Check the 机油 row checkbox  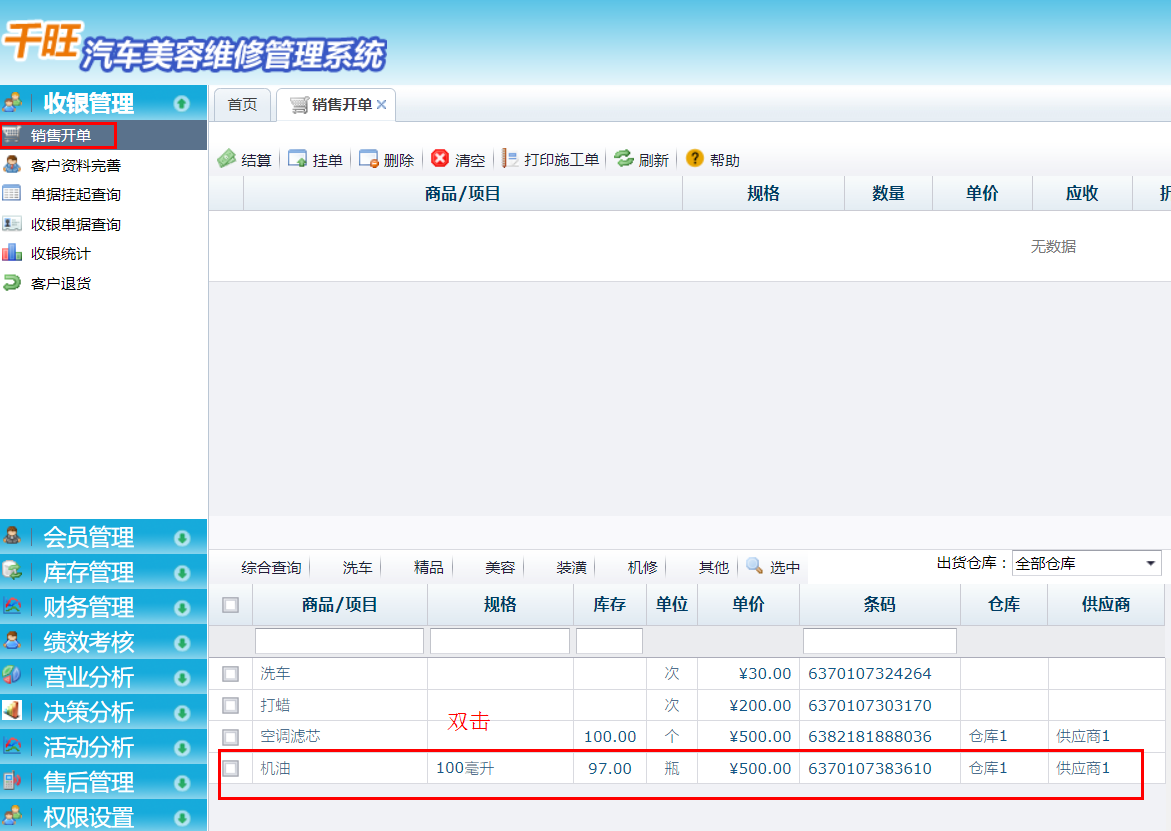(231, 768)
